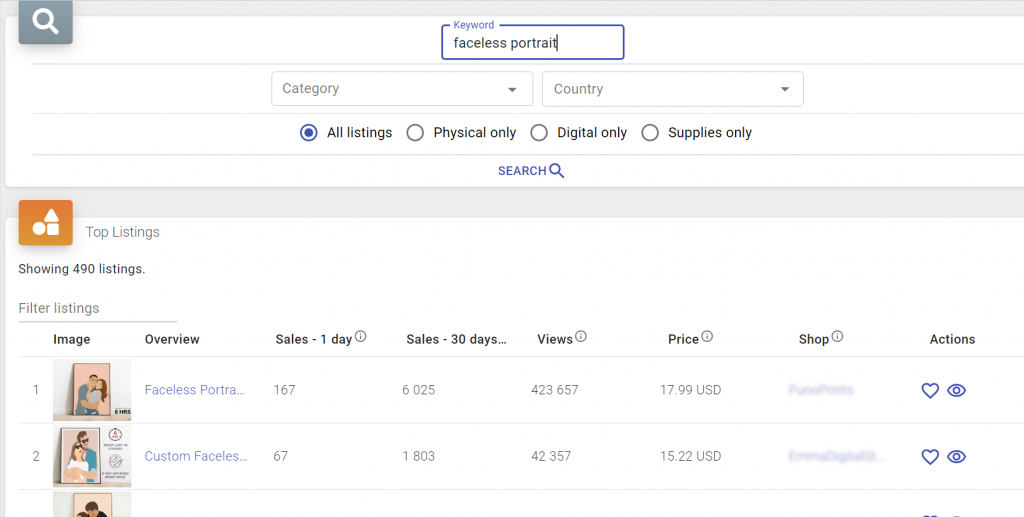The image size is (1024, 517).
Task: Click the 67 one-day sales value
Action: [x=280, y=456]
